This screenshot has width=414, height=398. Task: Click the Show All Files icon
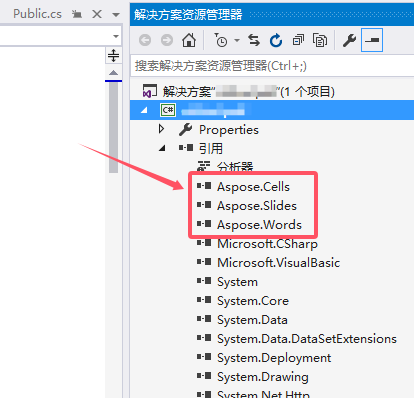[320, 40]
